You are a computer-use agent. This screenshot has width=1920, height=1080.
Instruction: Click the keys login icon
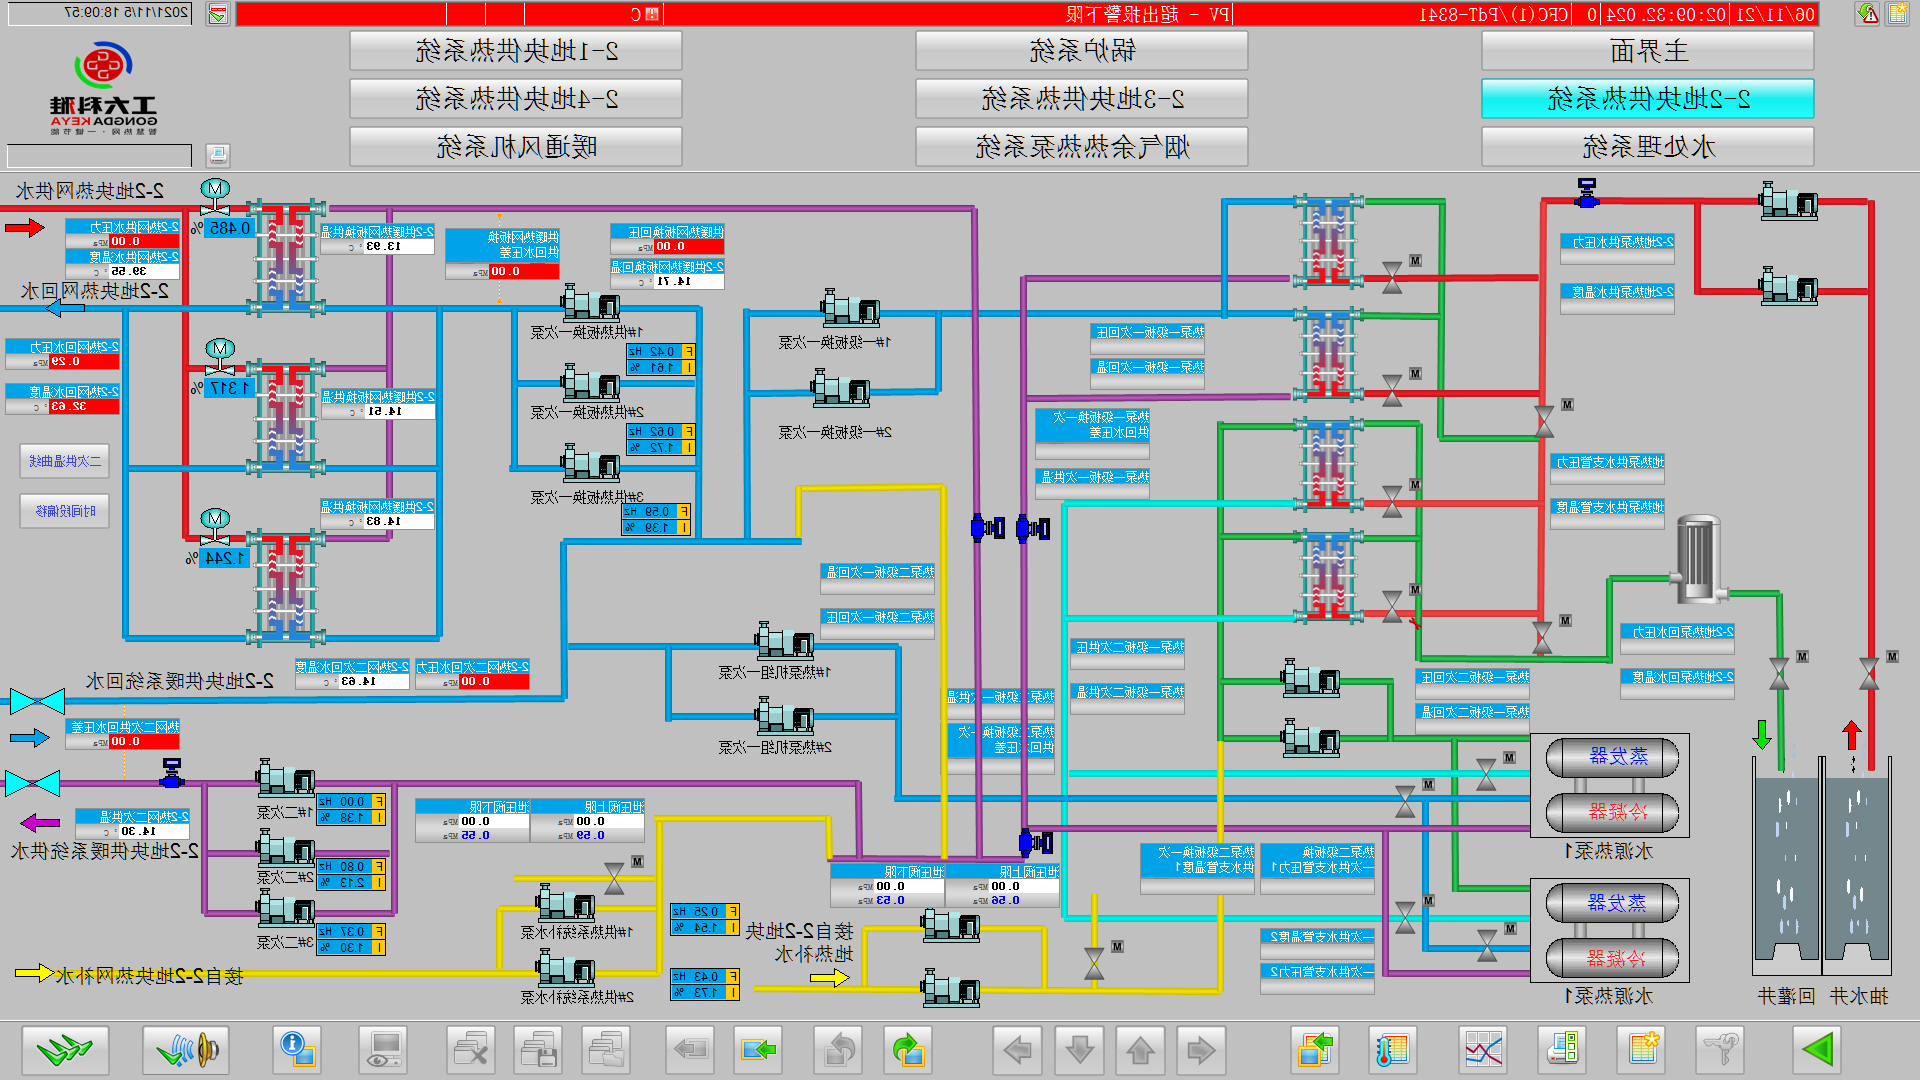pyautogui.click(x=1719, y=1050)
